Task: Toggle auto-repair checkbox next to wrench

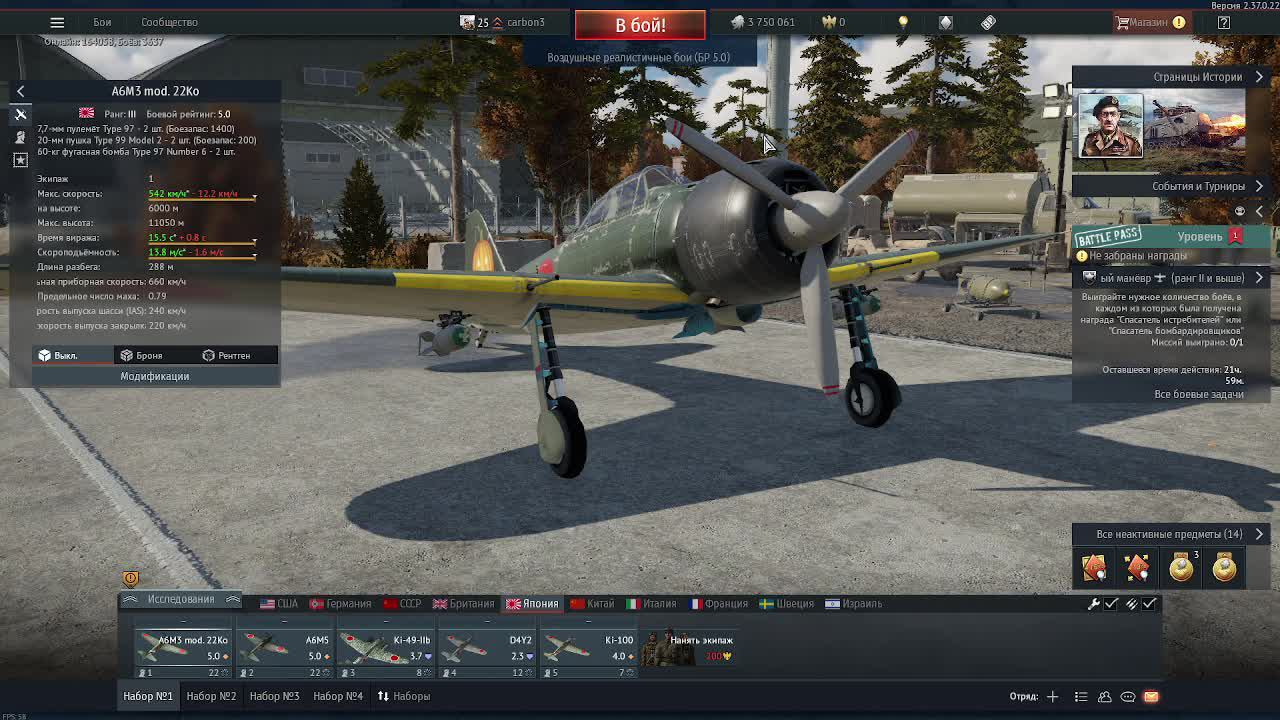Action: point(1111,604)
